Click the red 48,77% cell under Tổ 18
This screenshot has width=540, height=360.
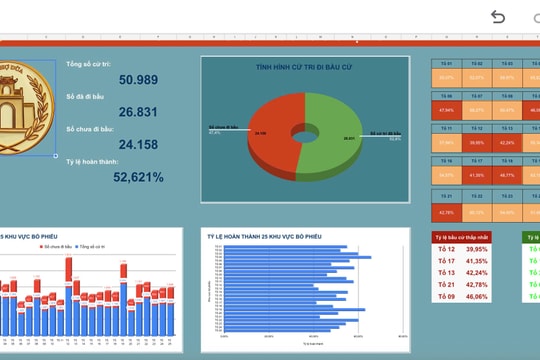(x=507, y=175)
